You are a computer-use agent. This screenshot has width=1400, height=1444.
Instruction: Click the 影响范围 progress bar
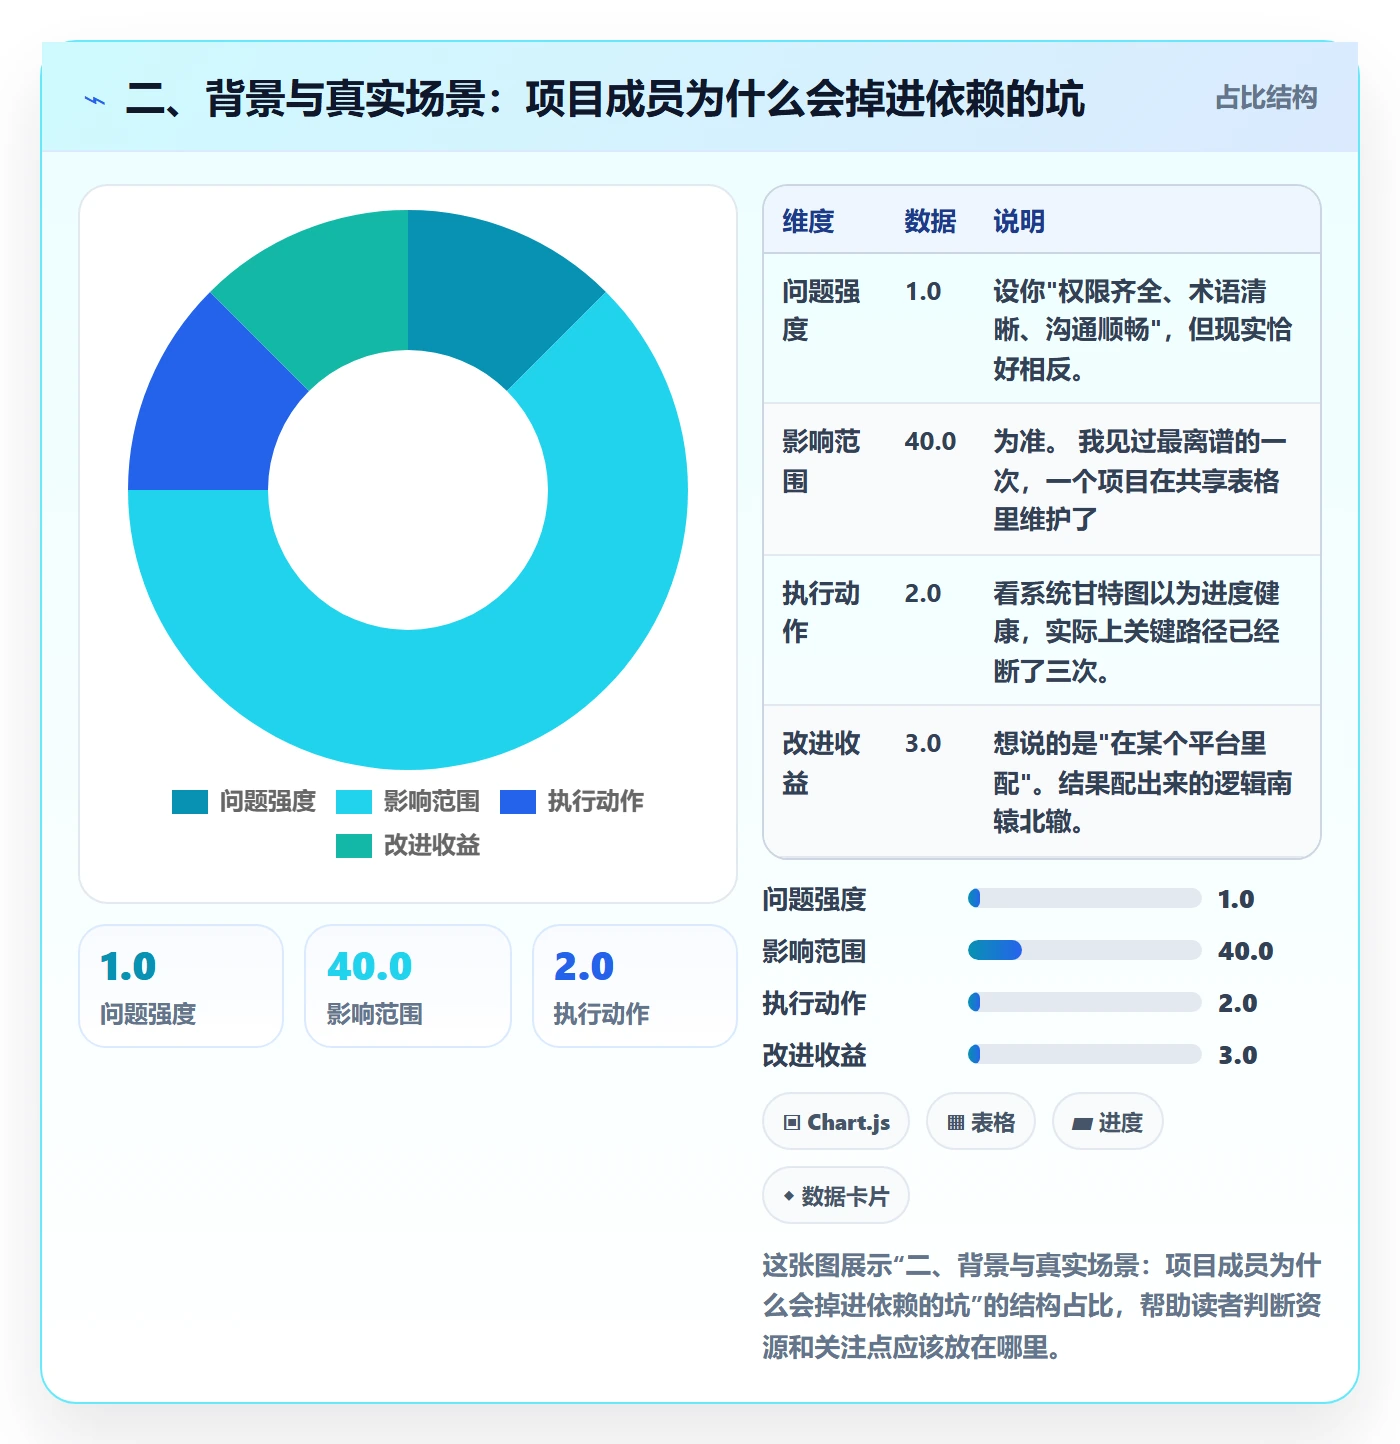pos(1085,950)
